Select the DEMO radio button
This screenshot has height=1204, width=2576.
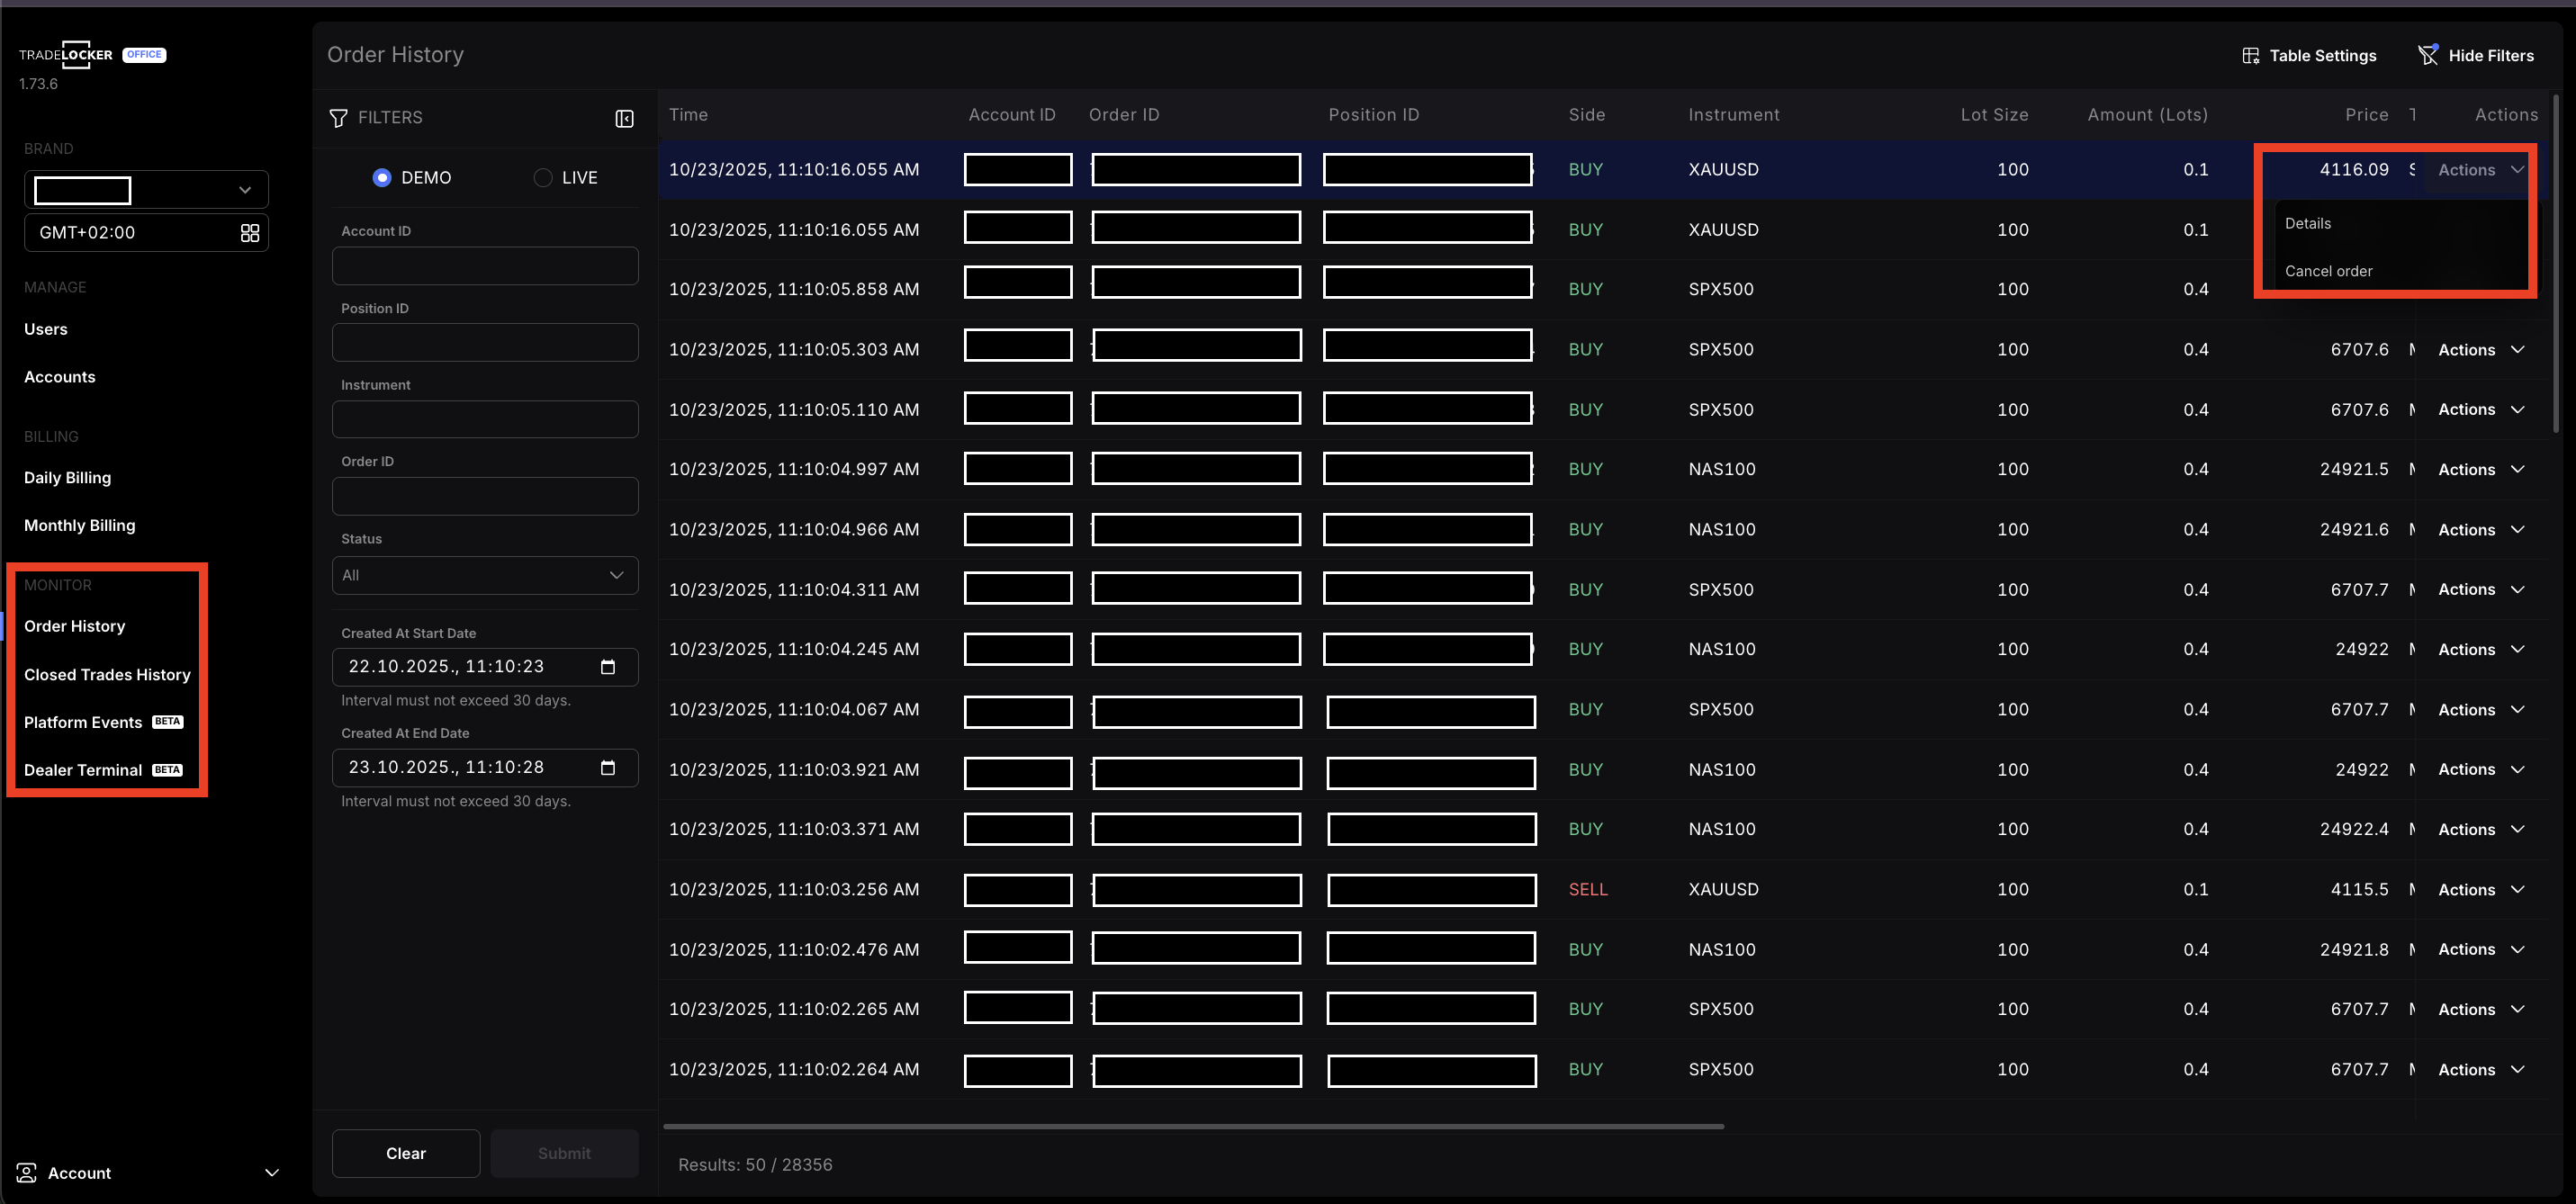click(x=382, y=177)
